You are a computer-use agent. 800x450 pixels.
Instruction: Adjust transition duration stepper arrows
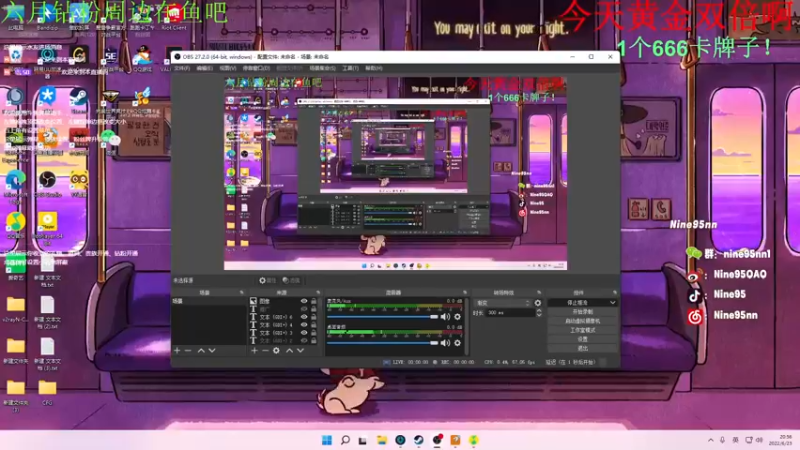click(x=539, y=313)
